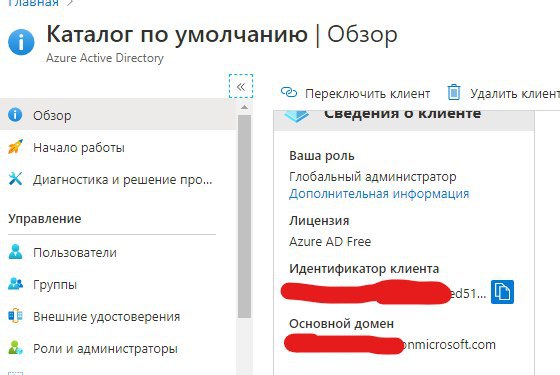The width and height of the screenshot is (560, 375).
Task: Click the Управление section header
Action: pyautogui.click(x=45, y=219)
